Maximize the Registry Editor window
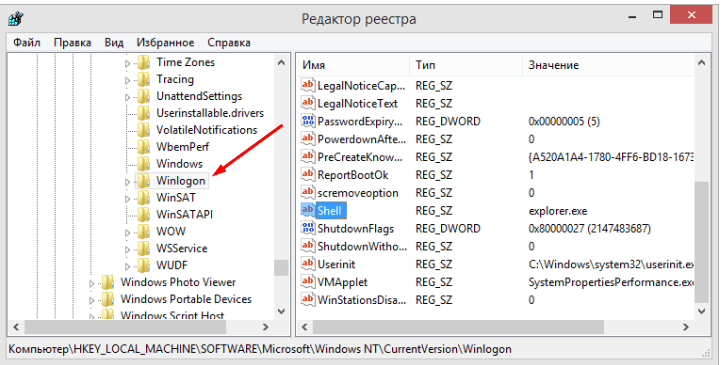Image resolution: width=721 pixels, height=365 pixels. (x=658, y=15)
